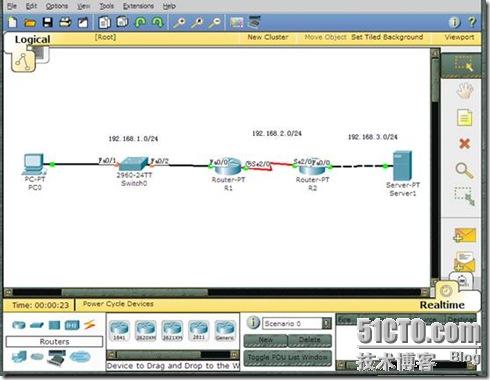Click the Open file folder icon
The width and height of the screenshot is (490, 380).
30,23
